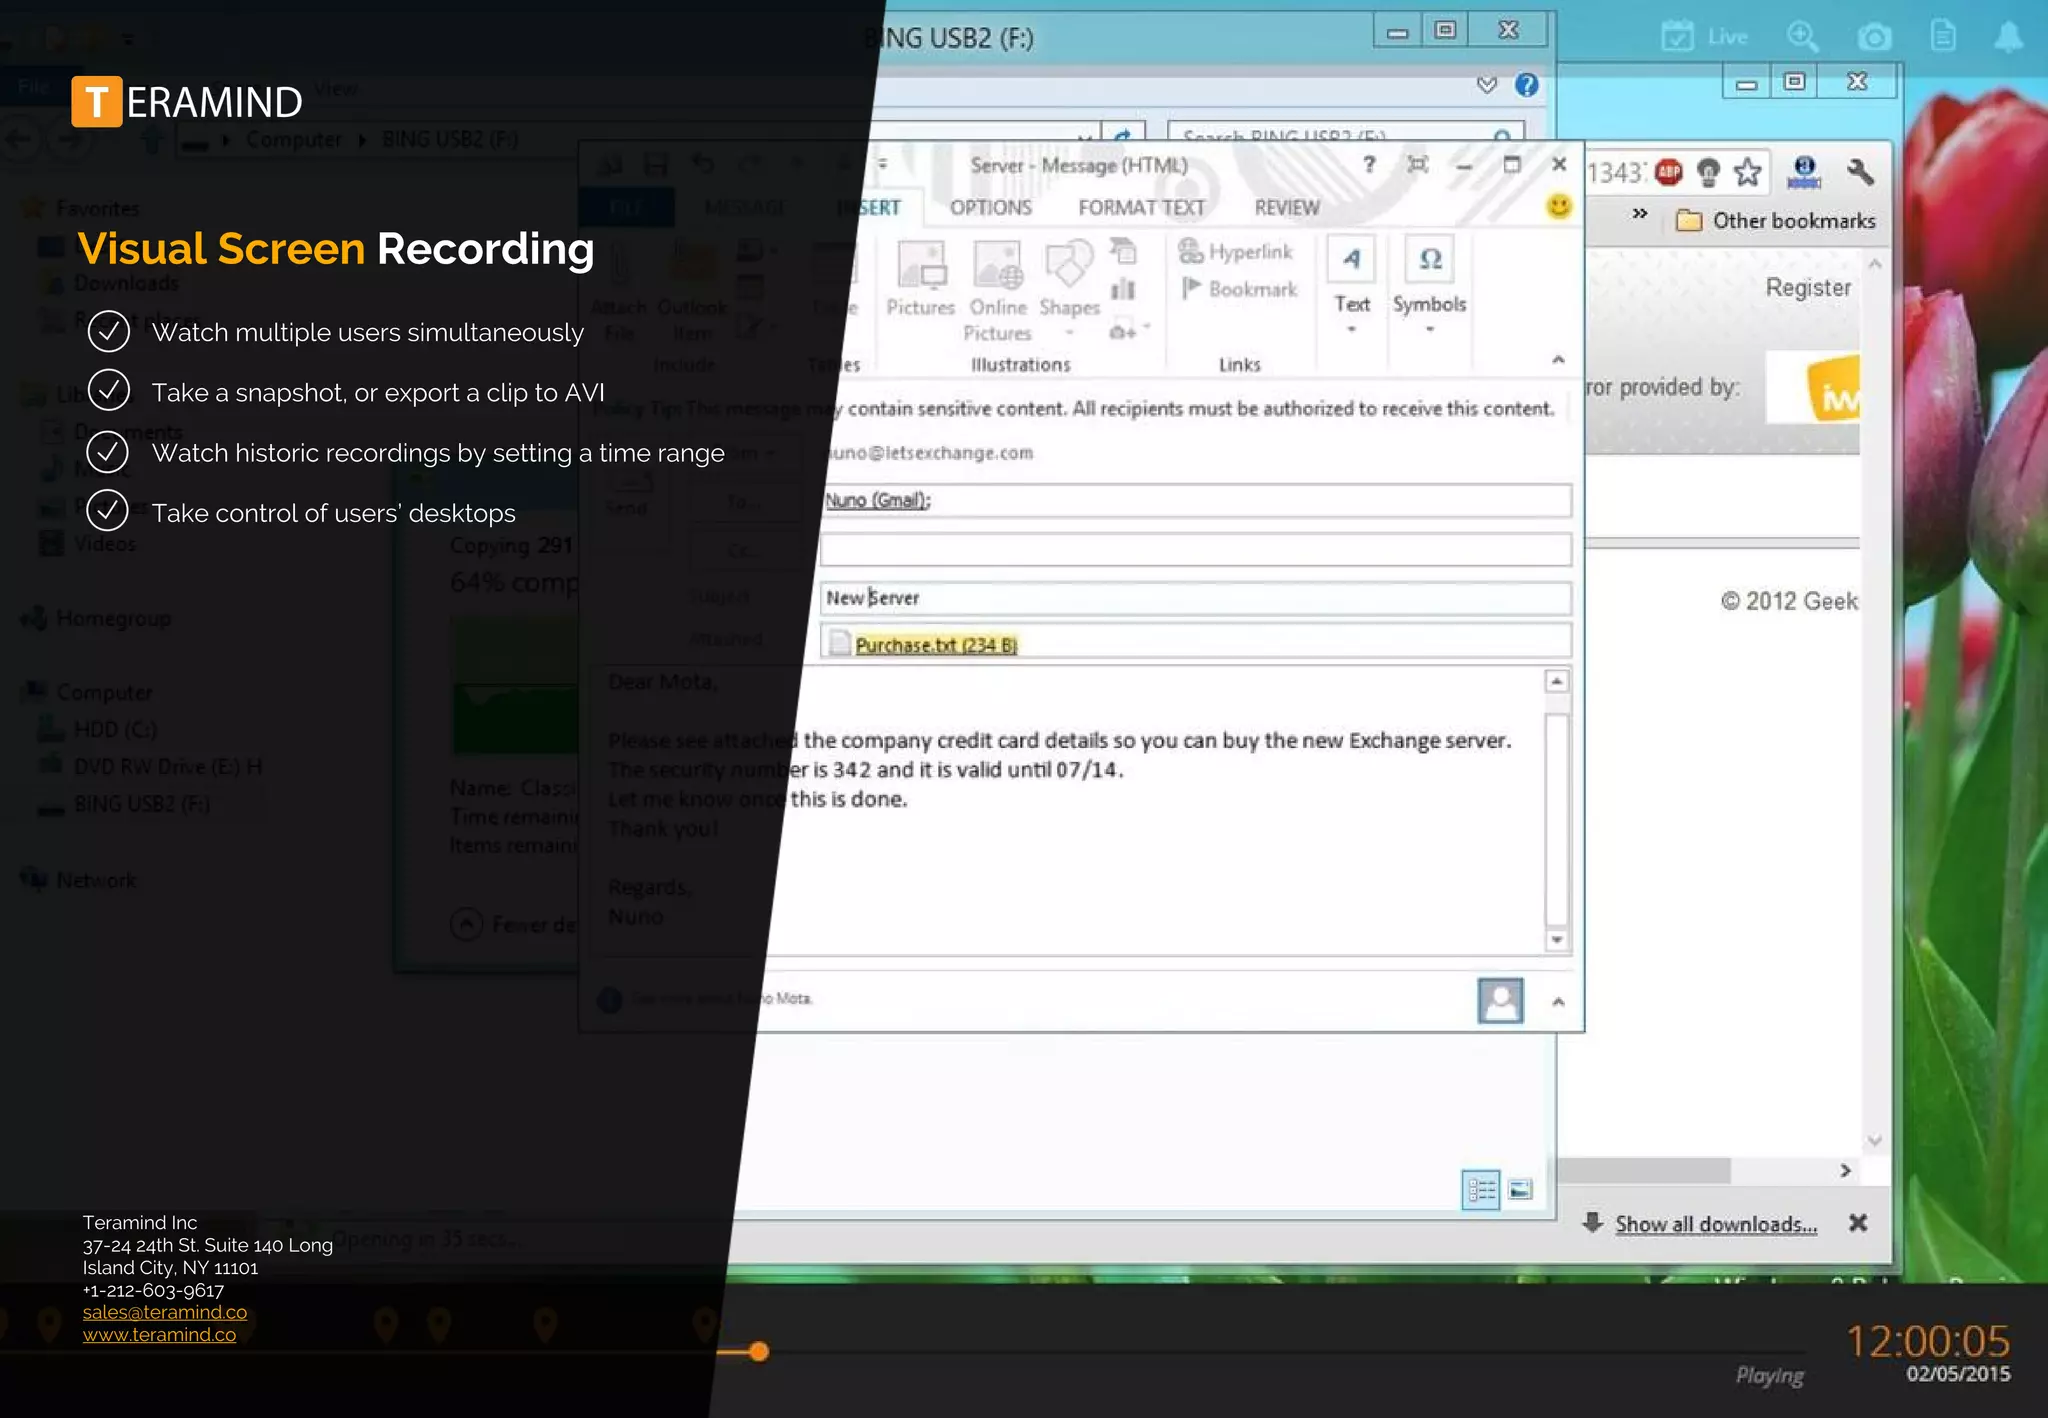This screenshot has width=2048, height=1418.
Task: Collapse the Outlook ribbon with the chevron
Action: (1558, 360)
